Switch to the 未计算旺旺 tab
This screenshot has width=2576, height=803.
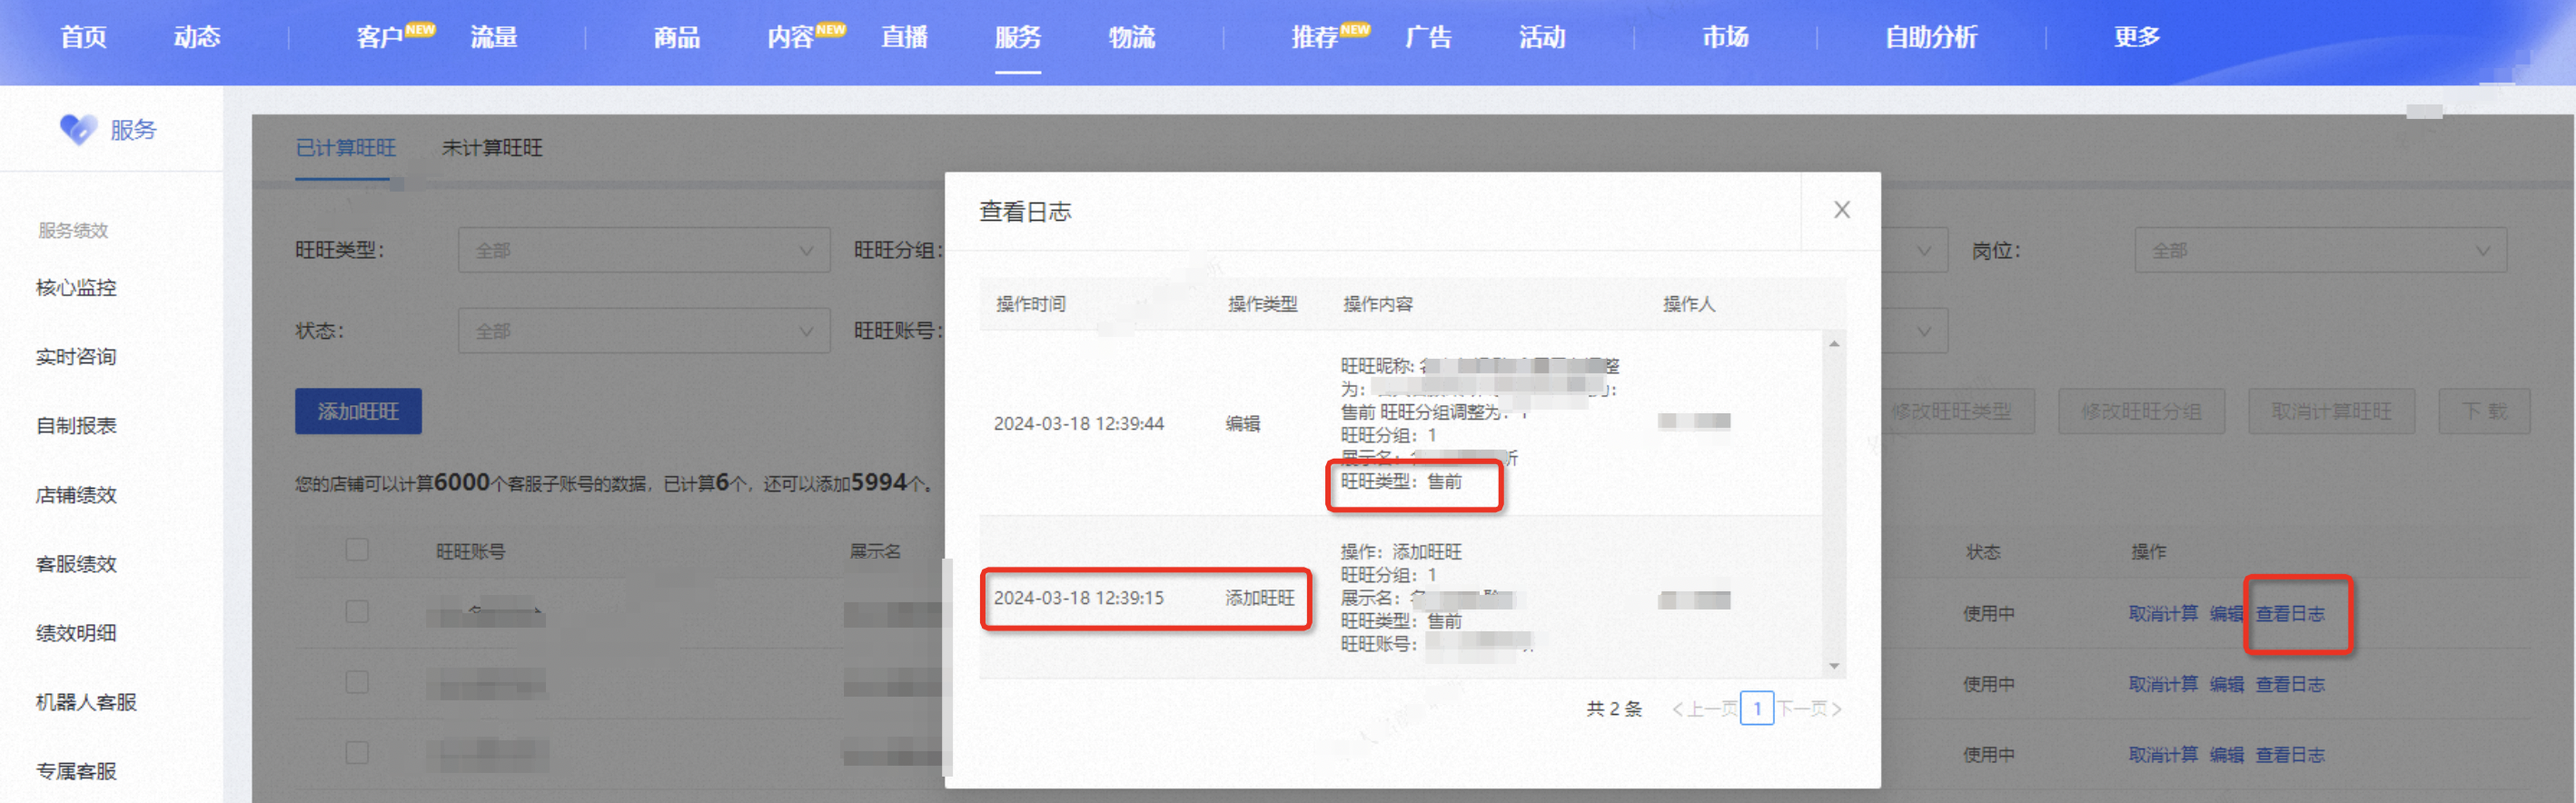pos(492,148)
